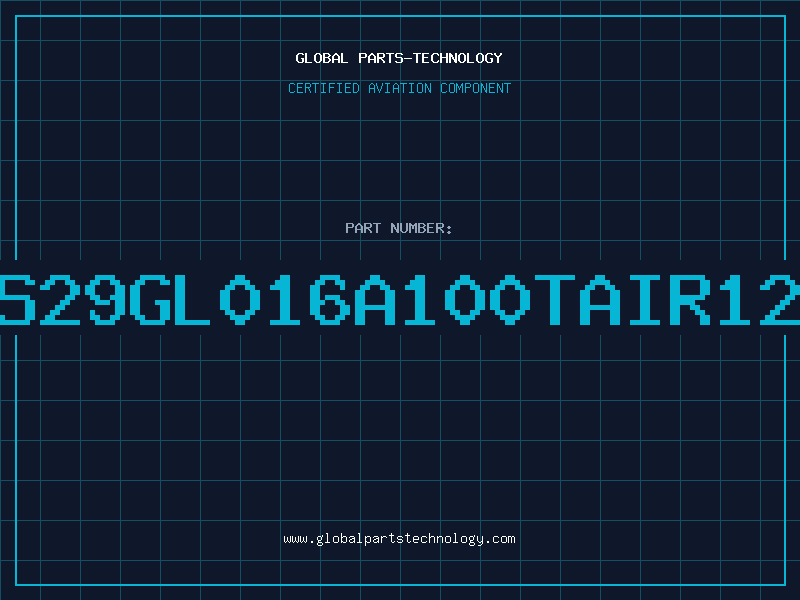Select the word AVIATION in the subtitle
The image size is (800, 600).
[399, 88]
